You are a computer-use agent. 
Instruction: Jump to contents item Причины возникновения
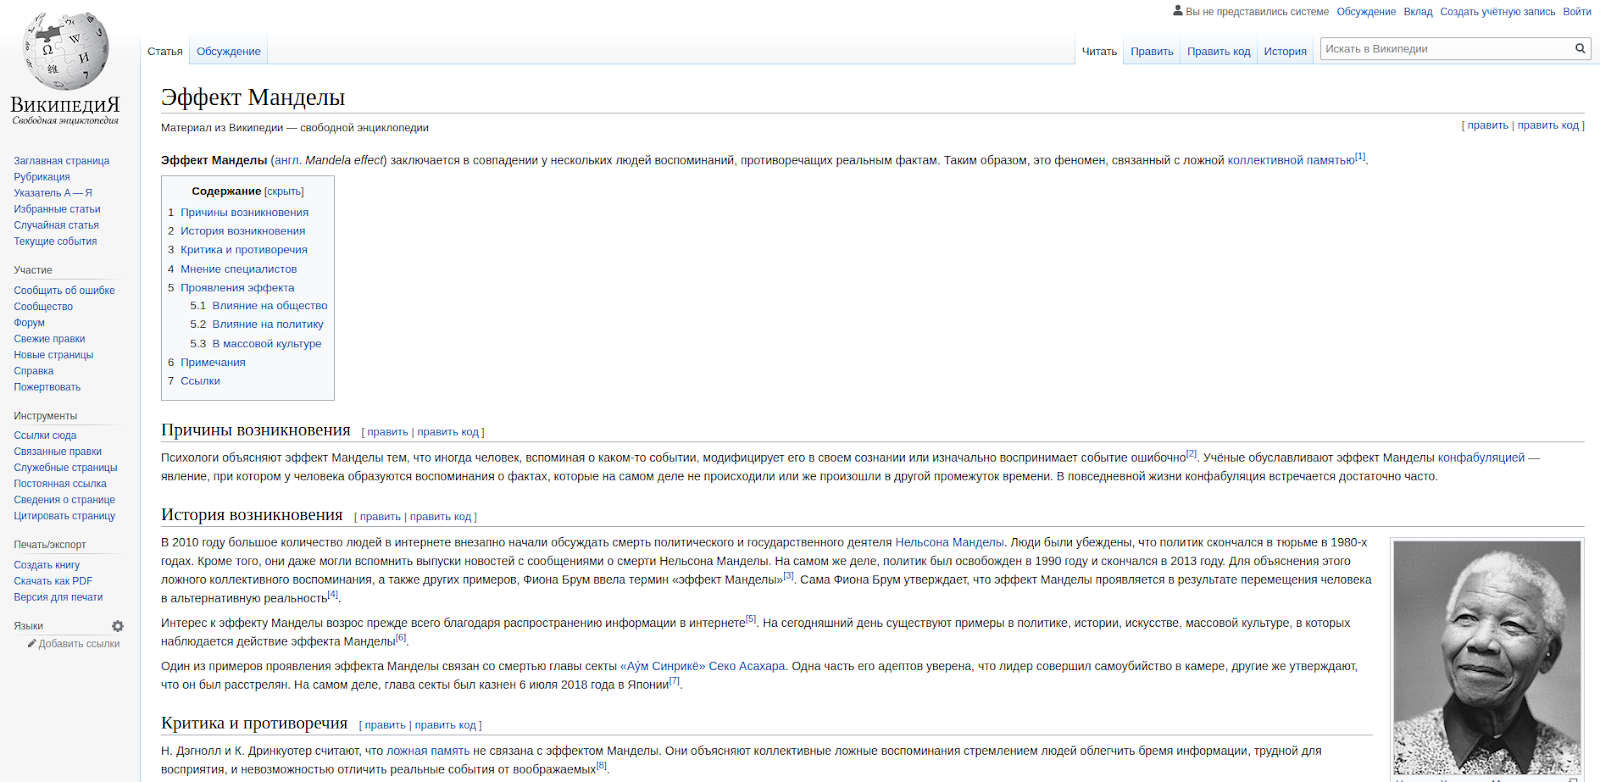[244, 212]
